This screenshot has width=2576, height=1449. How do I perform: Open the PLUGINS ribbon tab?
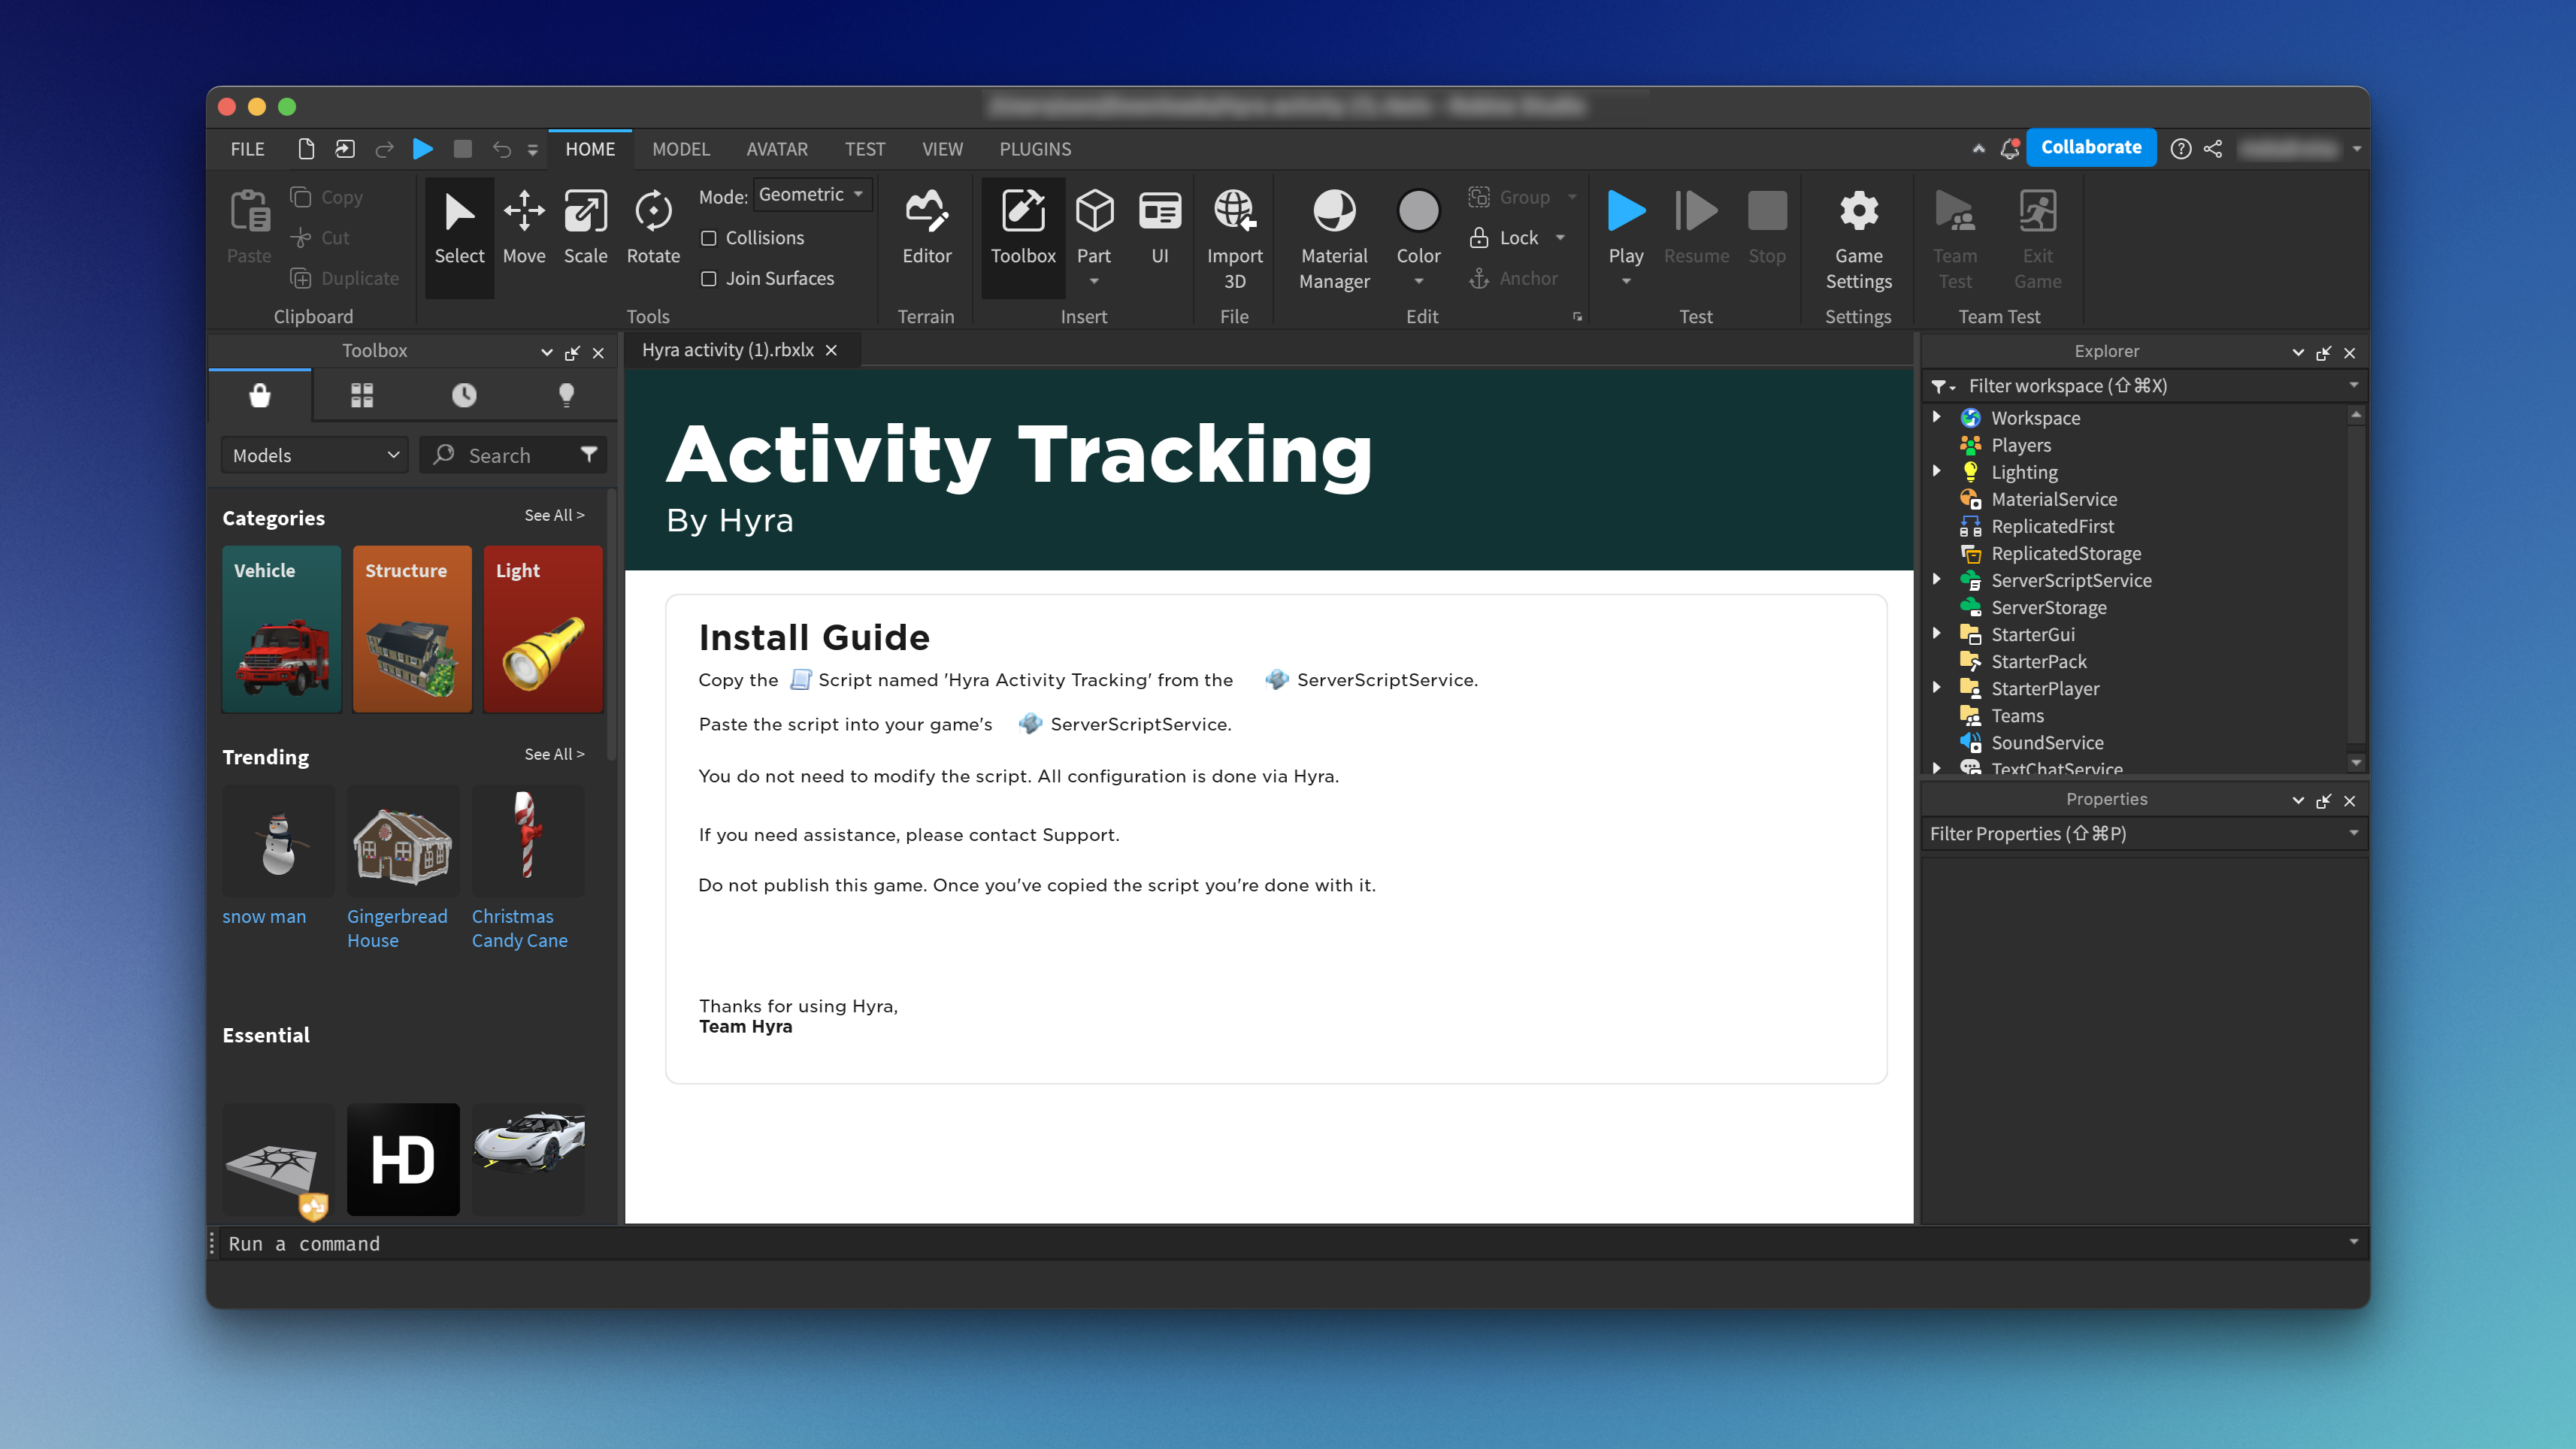[x=1035, y=149]
